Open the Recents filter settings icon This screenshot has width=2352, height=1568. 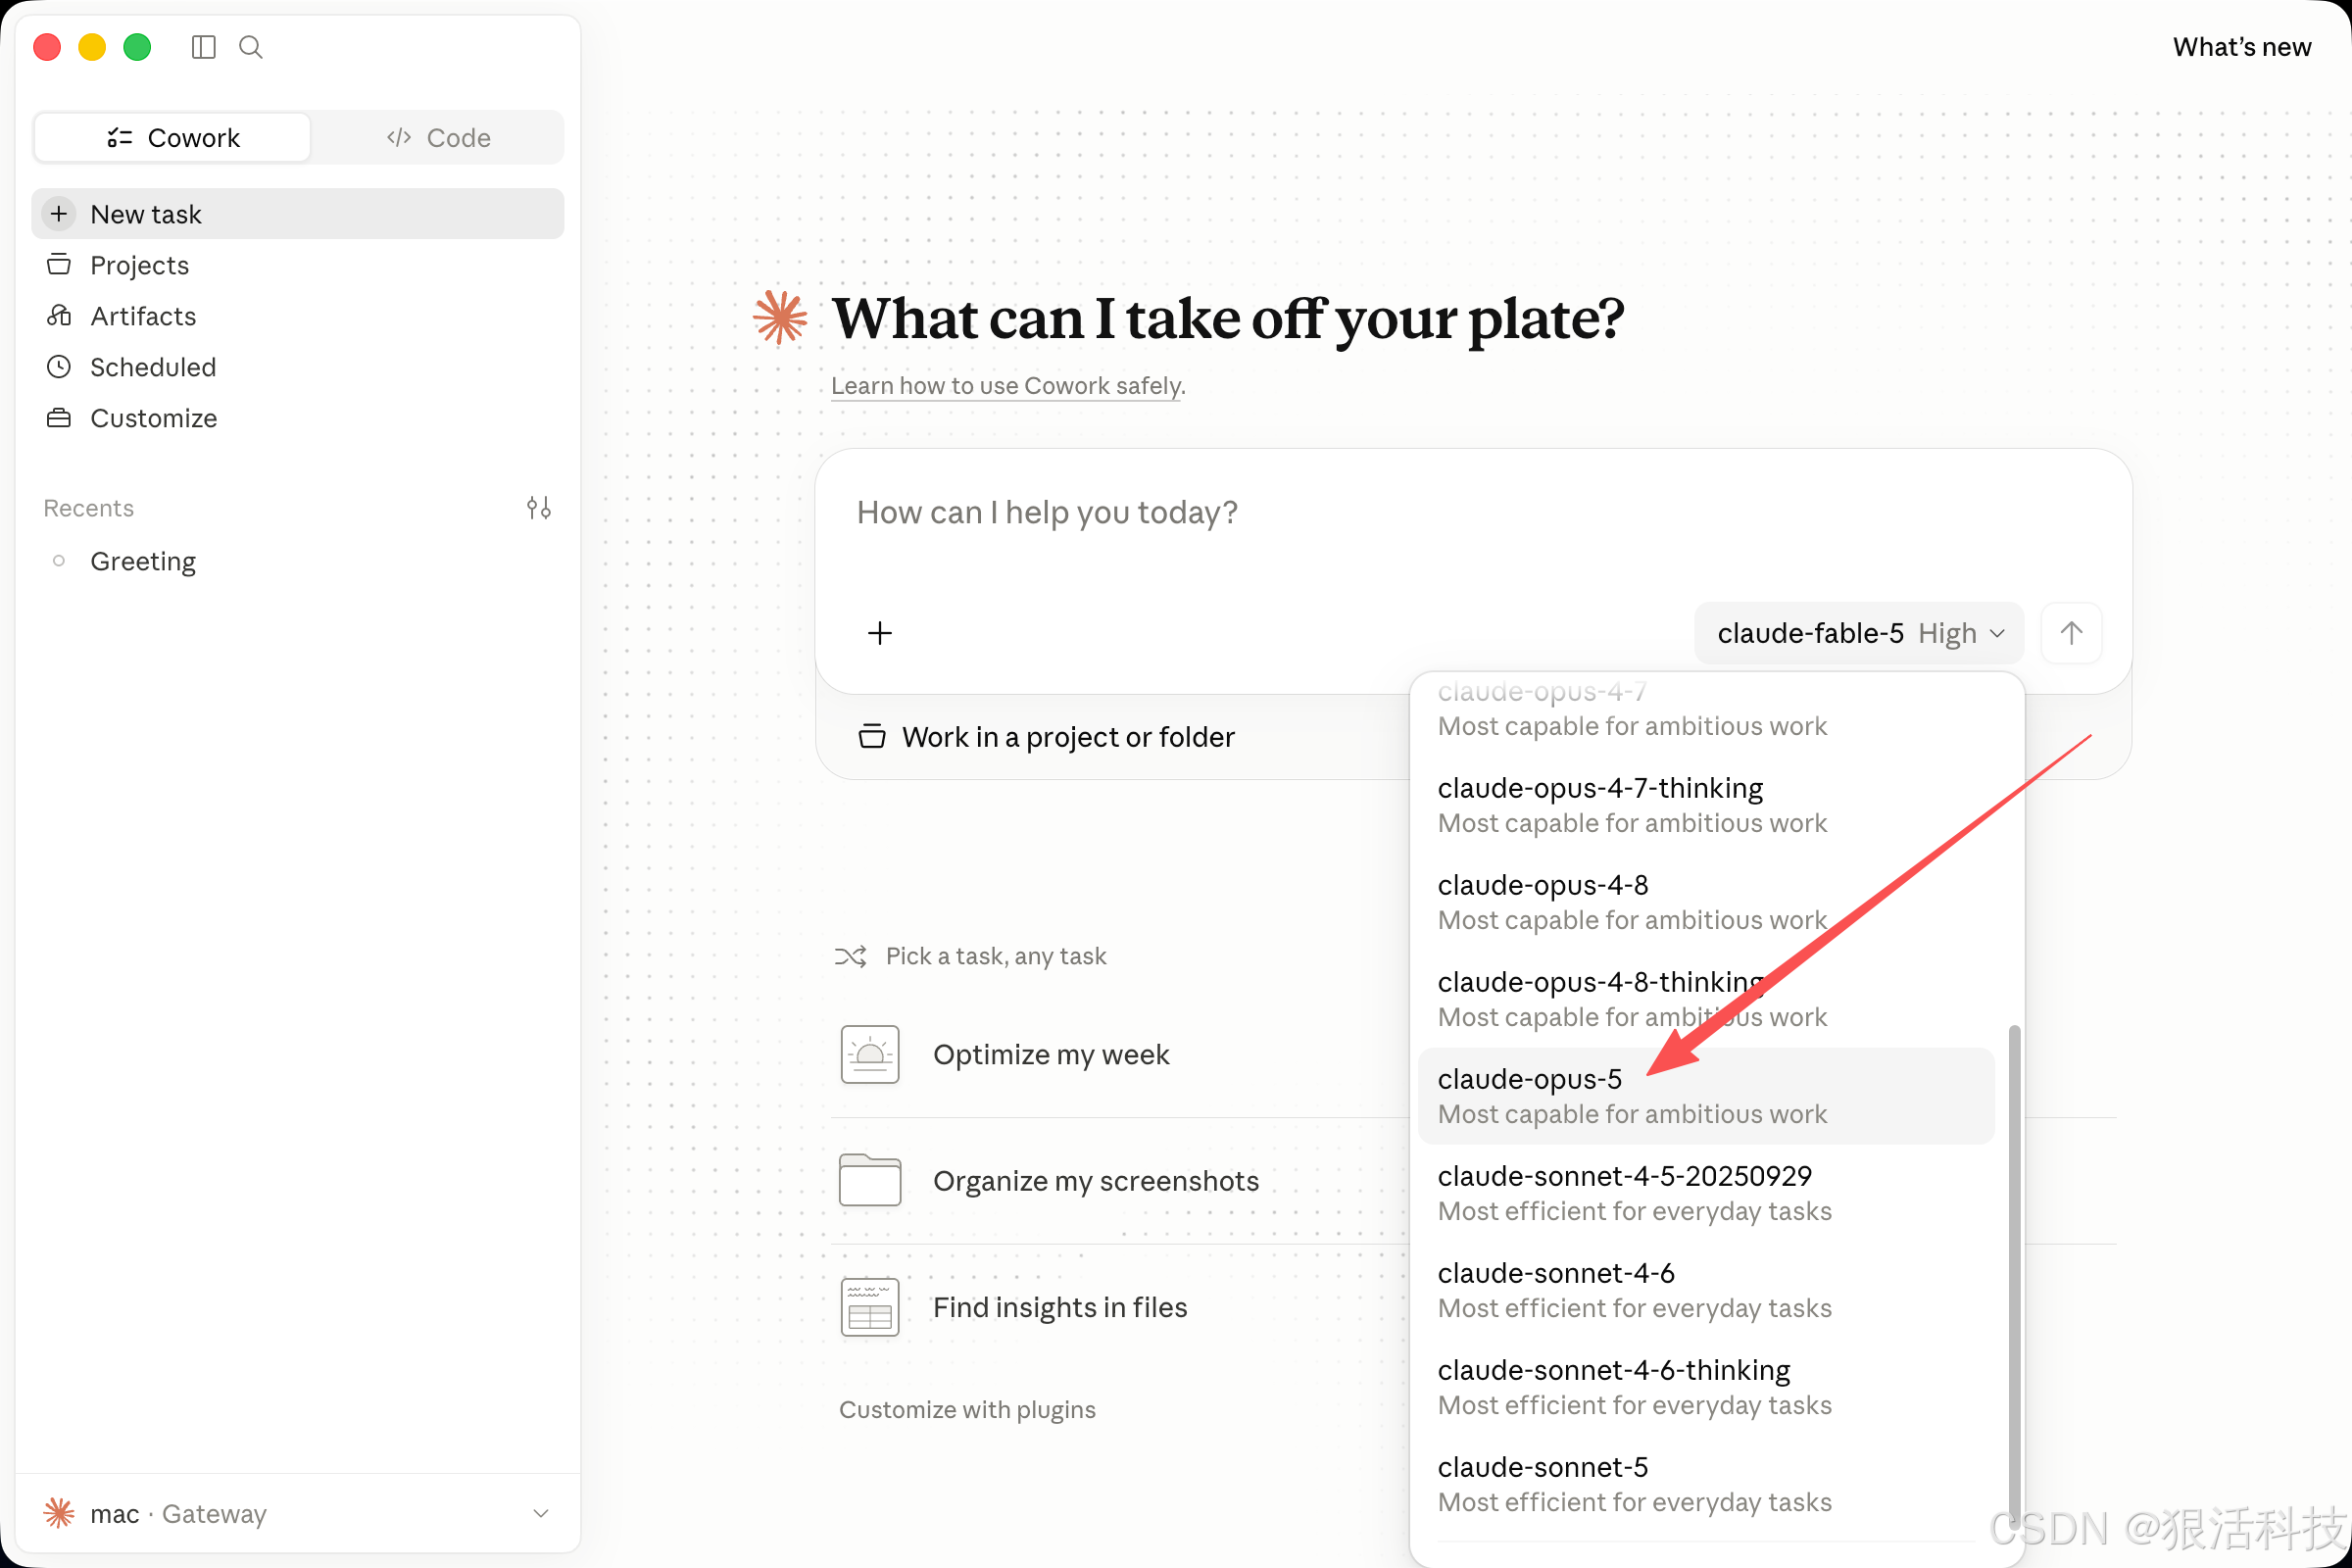(539, 508)
